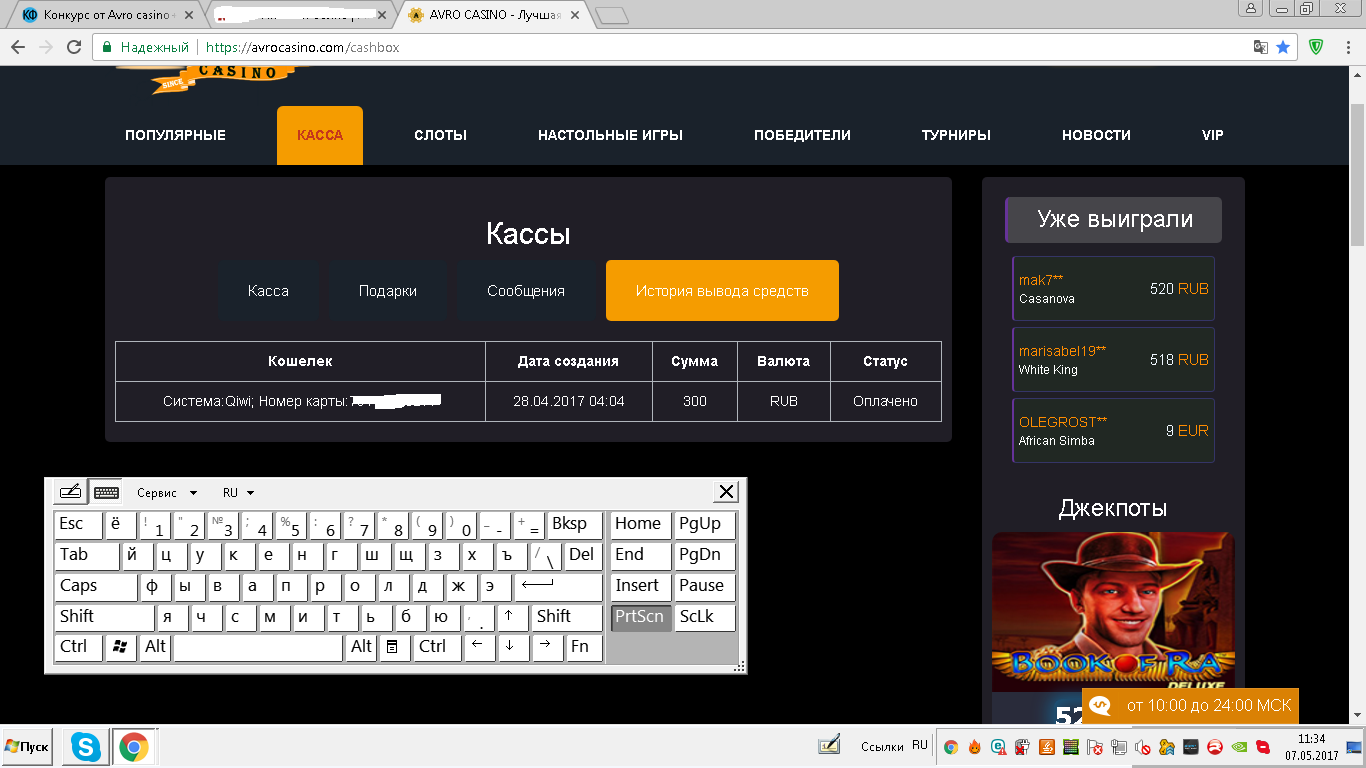Toggle the Caps key on the on-screen keyboard
Image resolution: width=1366 pixels, height=768 pixels.
click(x=95, y=586)
